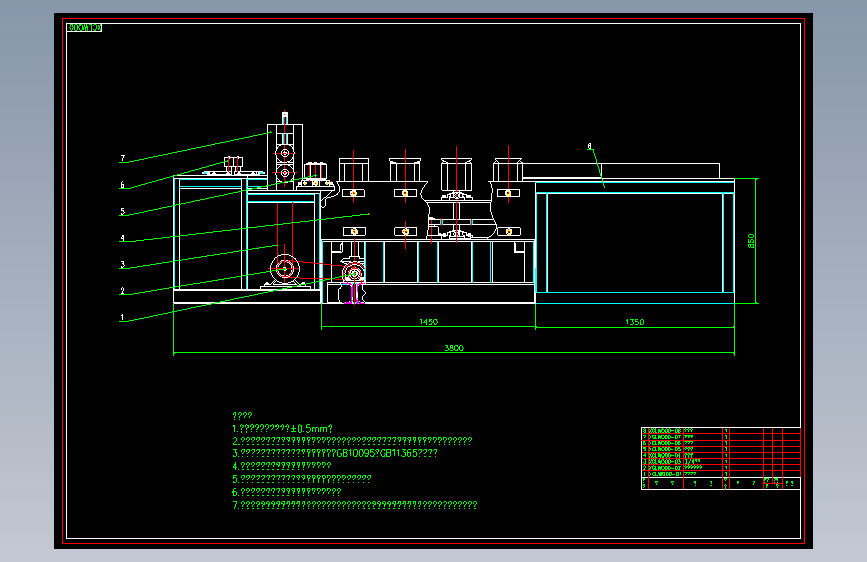This screenshot has width=867, height=562.
Task: Click note line beginning with "2."
Action: [352, 441]
